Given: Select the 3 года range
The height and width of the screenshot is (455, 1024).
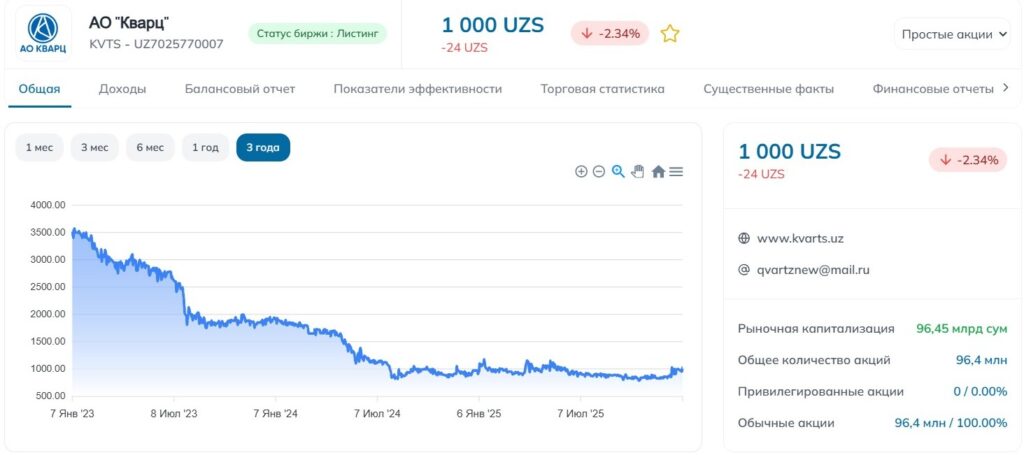Looking at the screenshot, I should tap(263, 148).
